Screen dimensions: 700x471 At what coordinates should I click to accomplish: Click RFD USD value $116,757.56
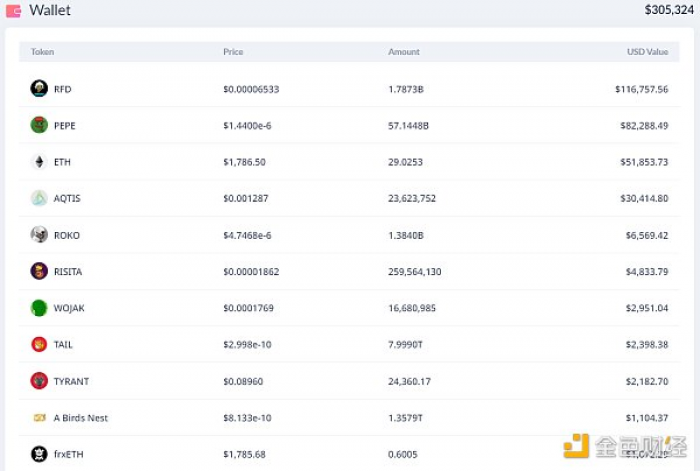642,89
